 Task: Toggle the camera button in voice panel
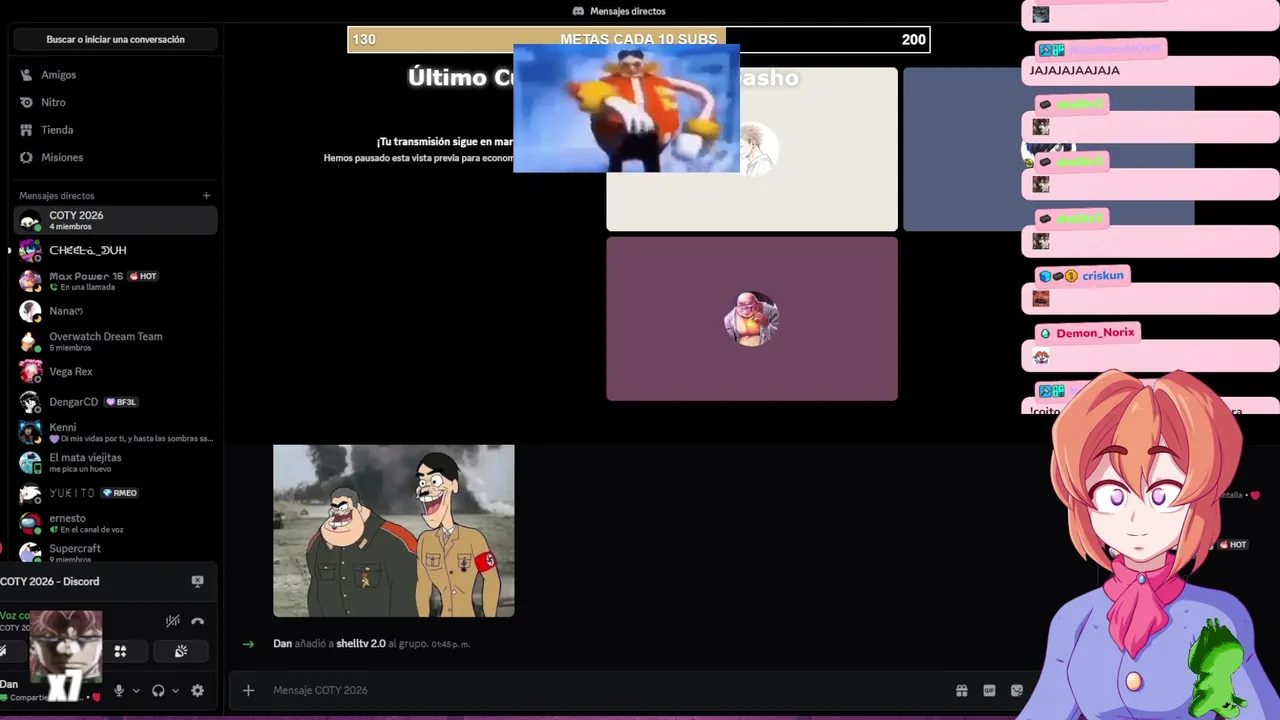[3, 651]
